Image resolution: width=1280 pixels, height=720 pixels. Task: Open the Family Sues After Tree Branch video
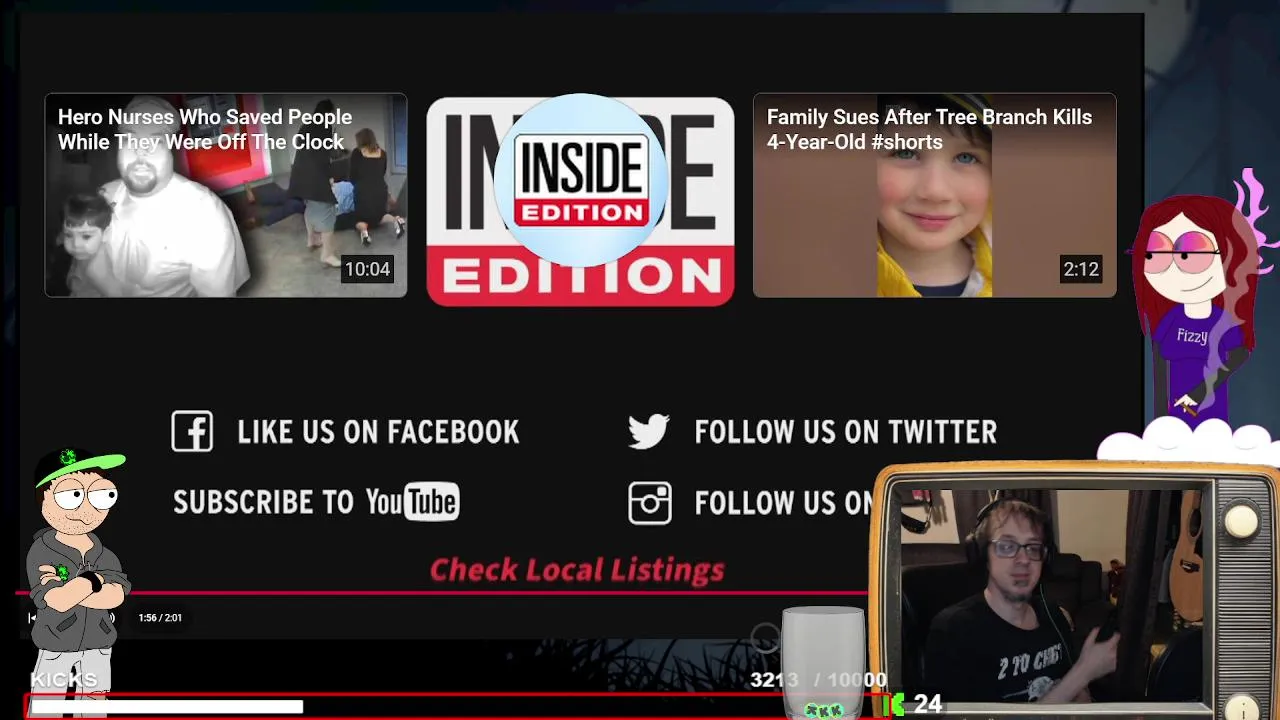934,195
